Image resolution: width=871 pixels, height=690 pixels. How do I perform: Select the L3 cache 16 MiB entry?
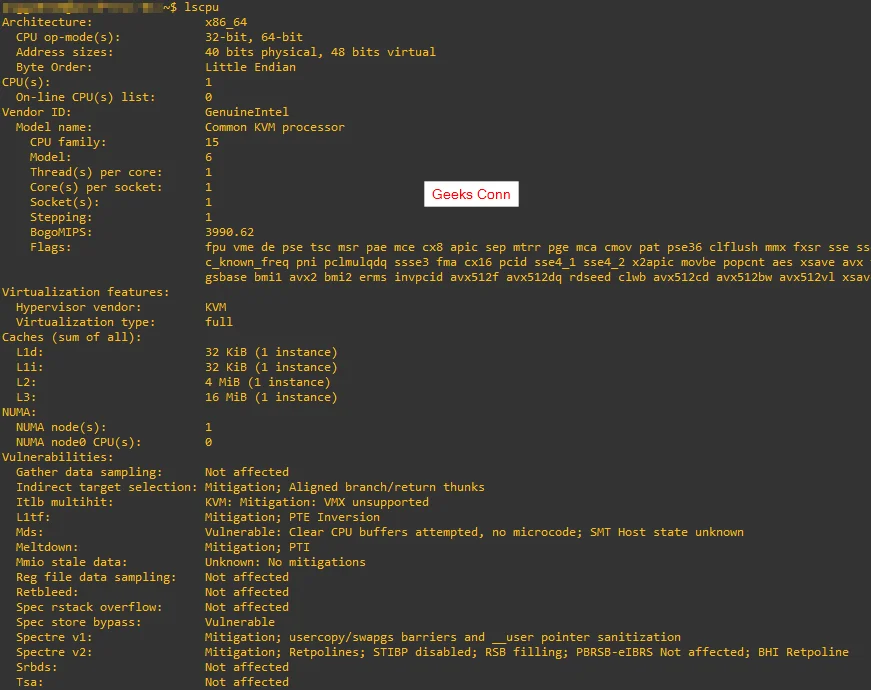pos(228,397)
